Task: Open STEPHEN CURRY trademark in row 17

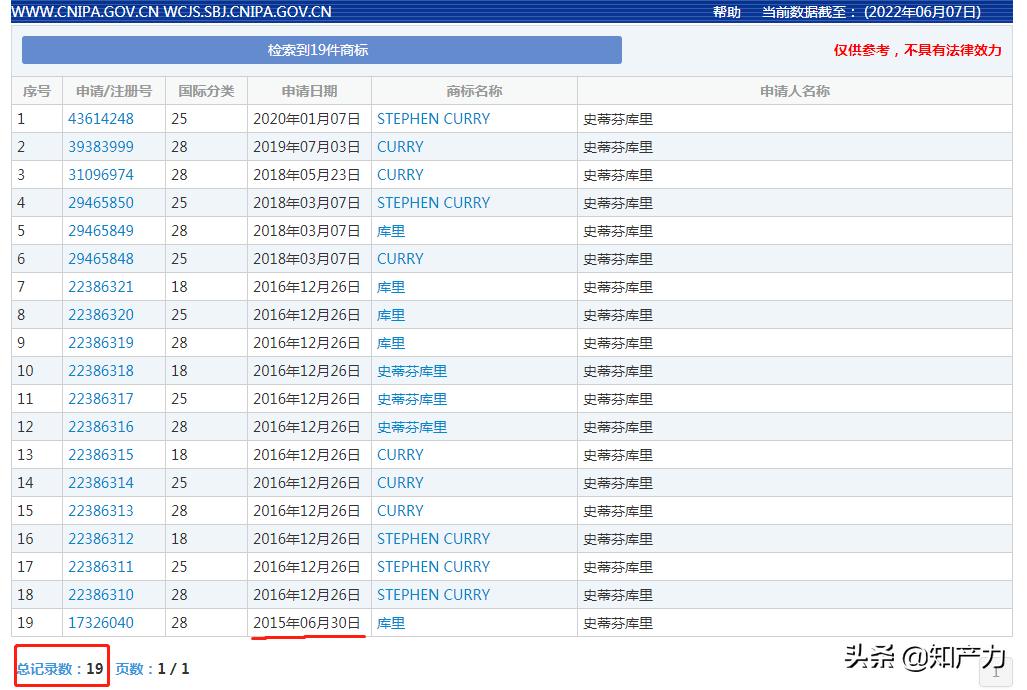Action: [433, 567]
